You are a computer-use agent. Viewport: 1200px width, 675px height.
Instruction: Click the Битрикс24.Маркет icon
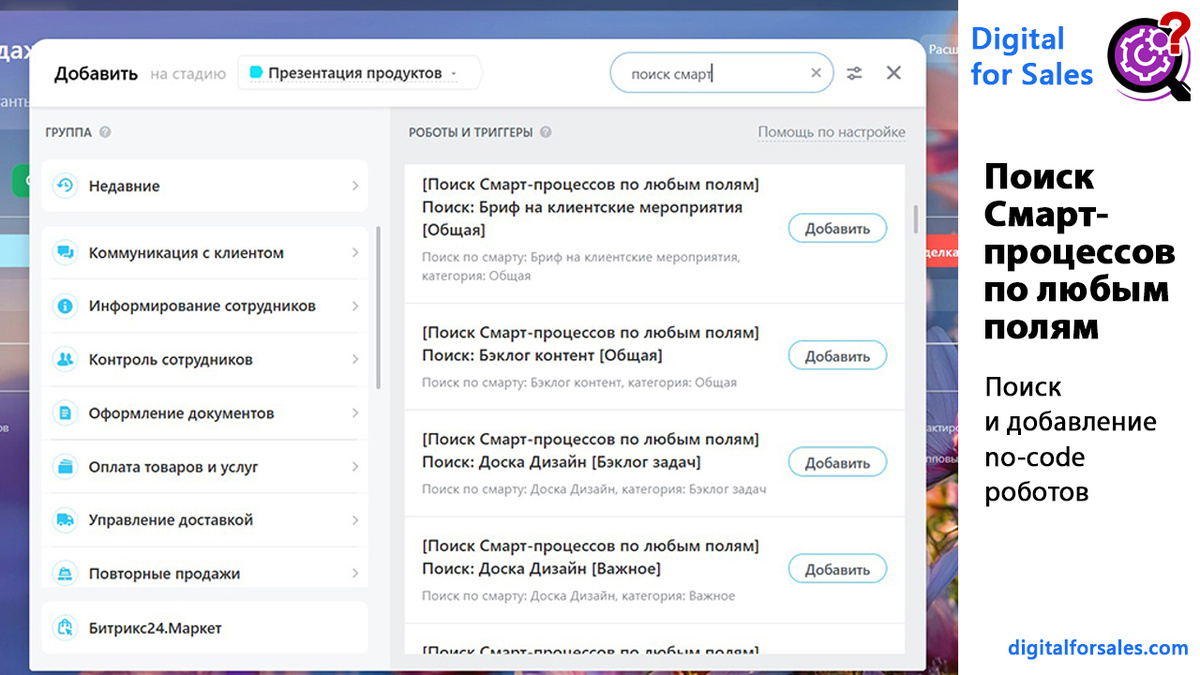pyautogui.click(x=65, y=628)
